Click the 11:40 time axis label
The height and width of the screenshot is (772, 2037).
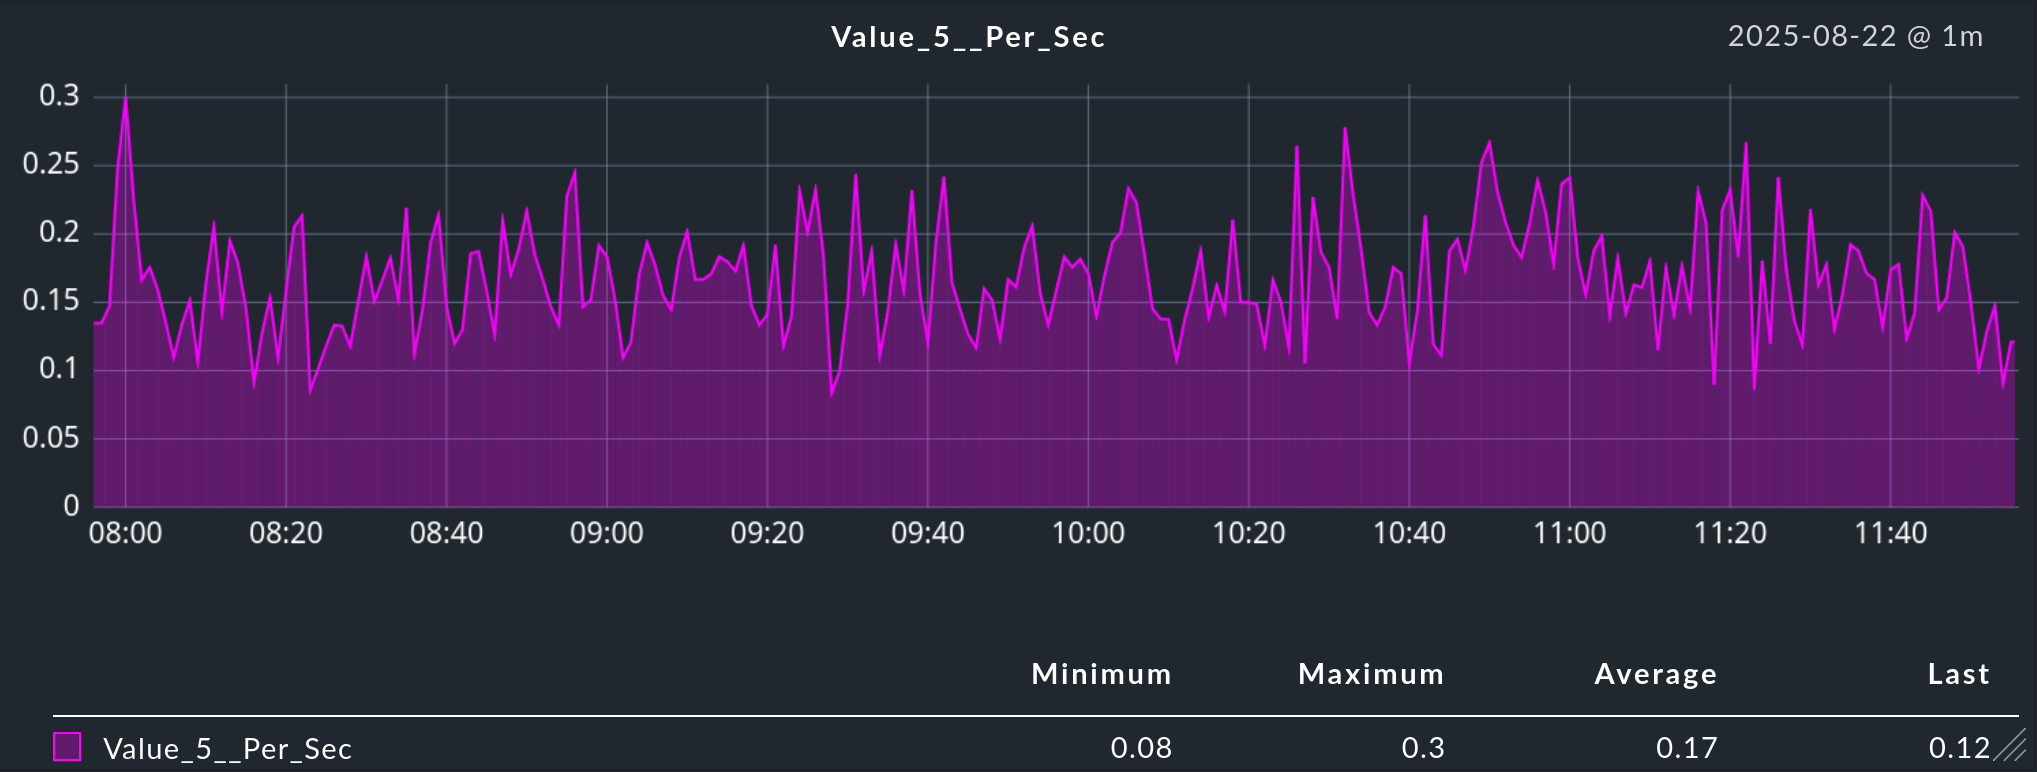click(x=1890, y=533)
